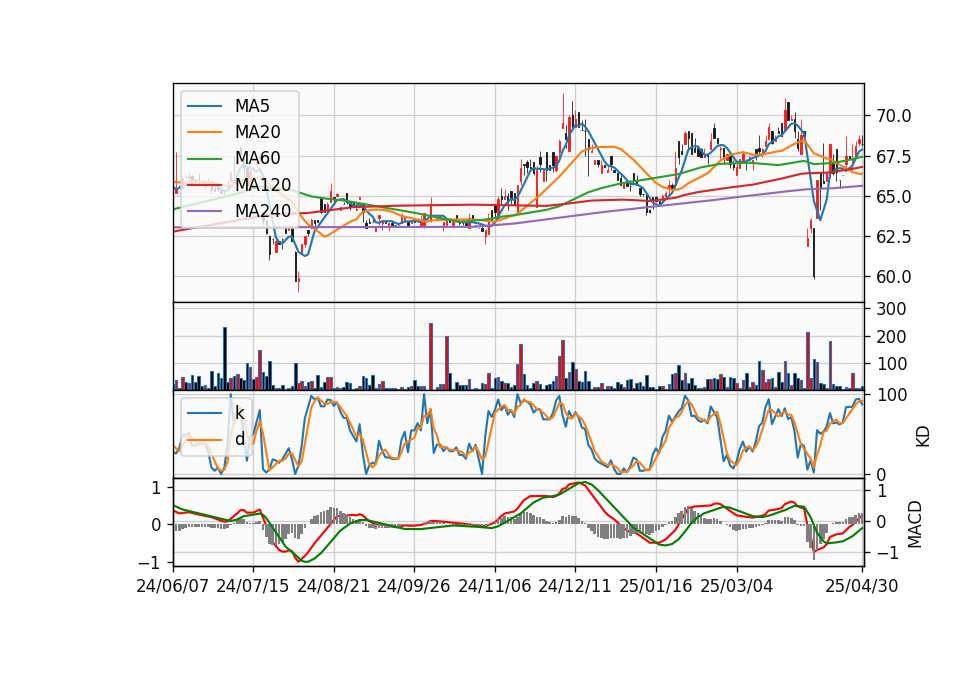Click the 24/12/11 date label

point(575,587)
